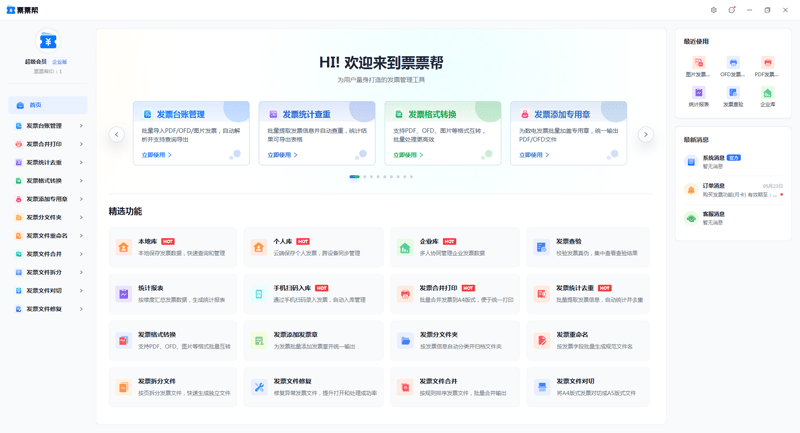
Task: Open the 发票添加发票章 stamp icon
Action: tap(259, 341)
